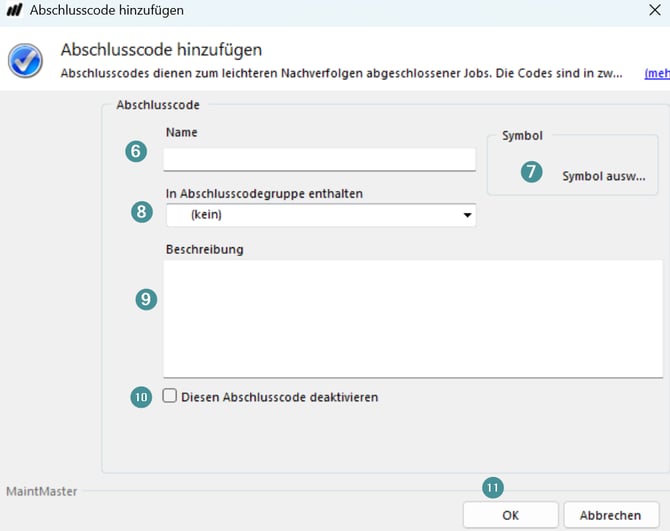Click the In Abschlusscodegruppe enthalten label
Viewport: 670px width, 531px height.
[264, 194]
